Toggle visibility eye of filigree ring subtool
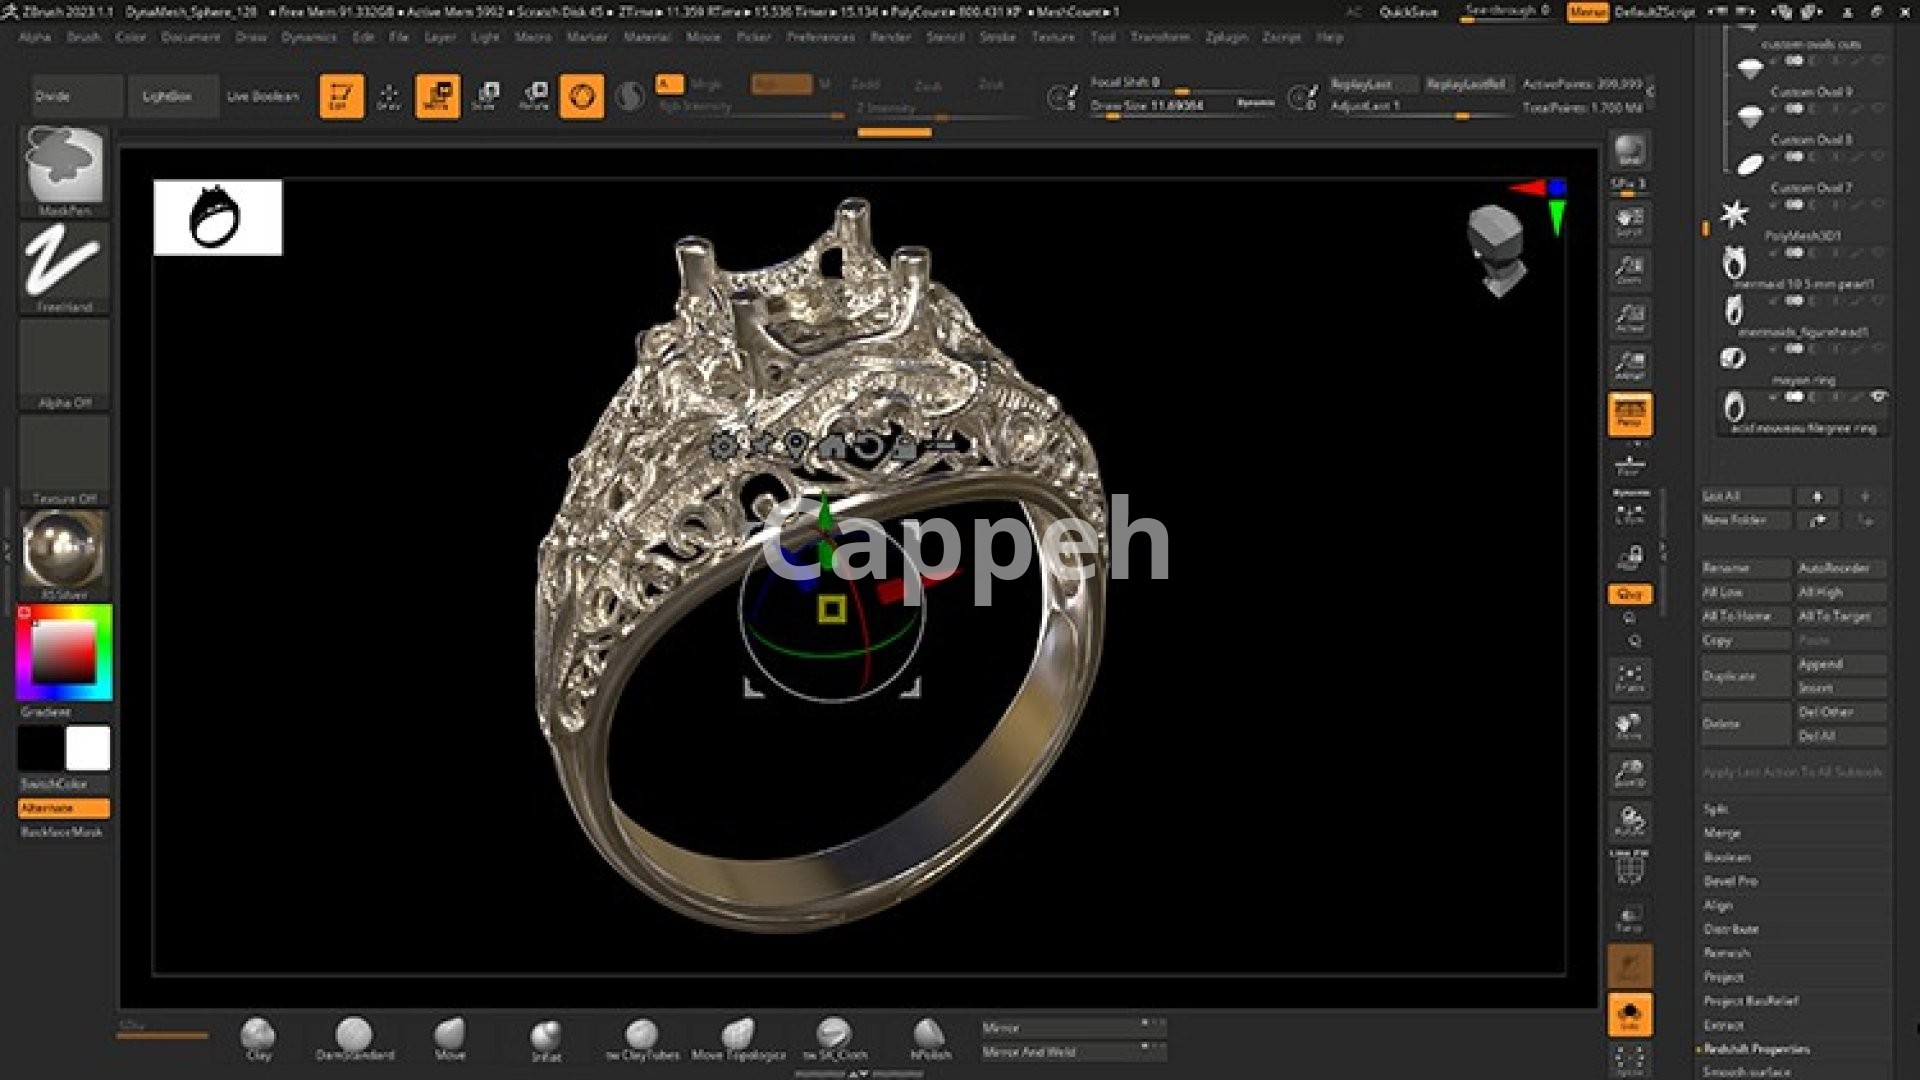Image resolution: width=1920 pixels, height=1080 pixels. click(1879, 397)
